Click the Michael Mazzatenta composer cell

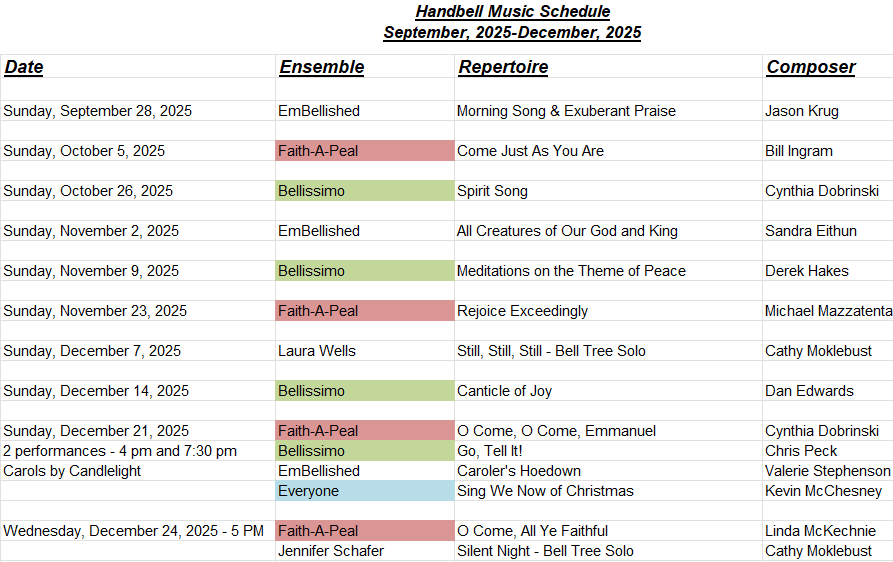point(828,311)
